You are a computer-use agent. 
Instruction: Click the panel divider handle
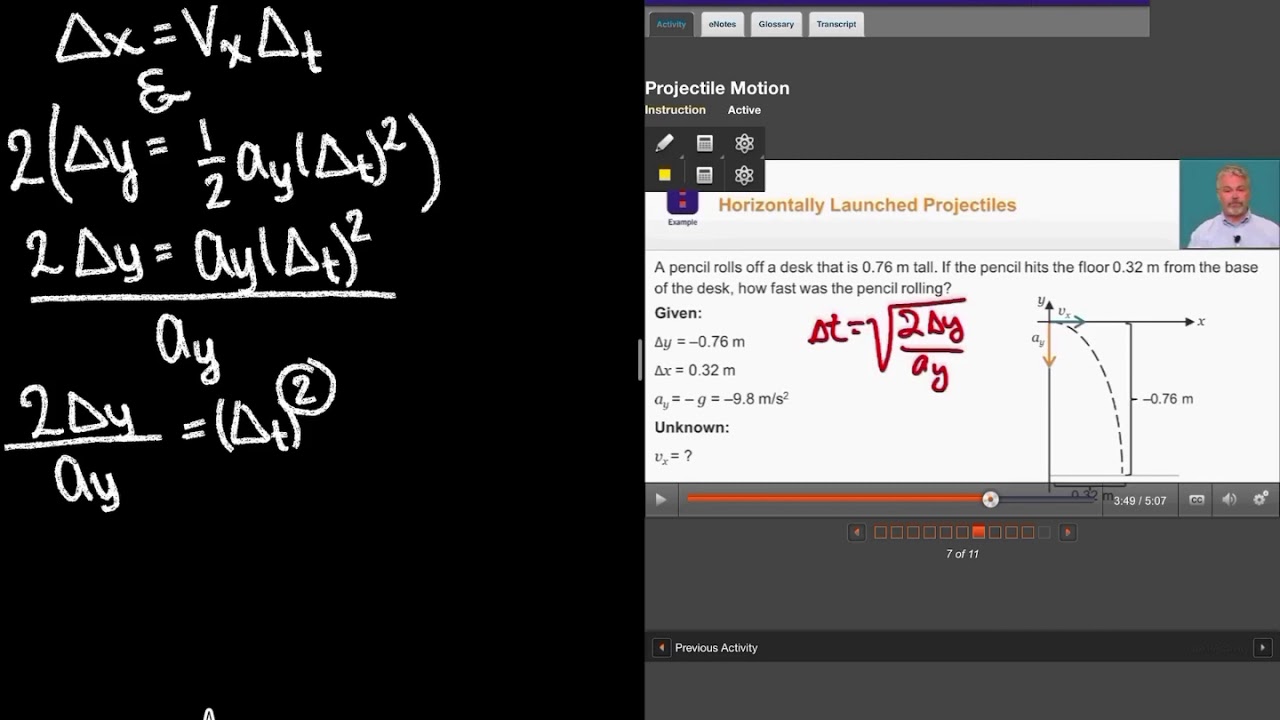640,360
